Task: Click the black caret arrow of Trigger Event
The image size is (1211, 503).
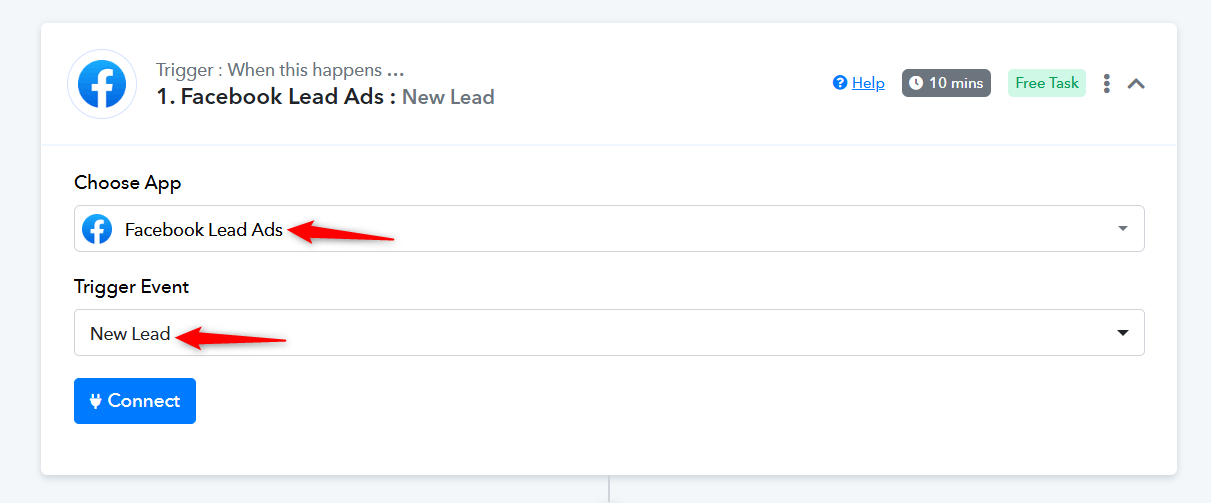Action: click(x=1123, y=333)
